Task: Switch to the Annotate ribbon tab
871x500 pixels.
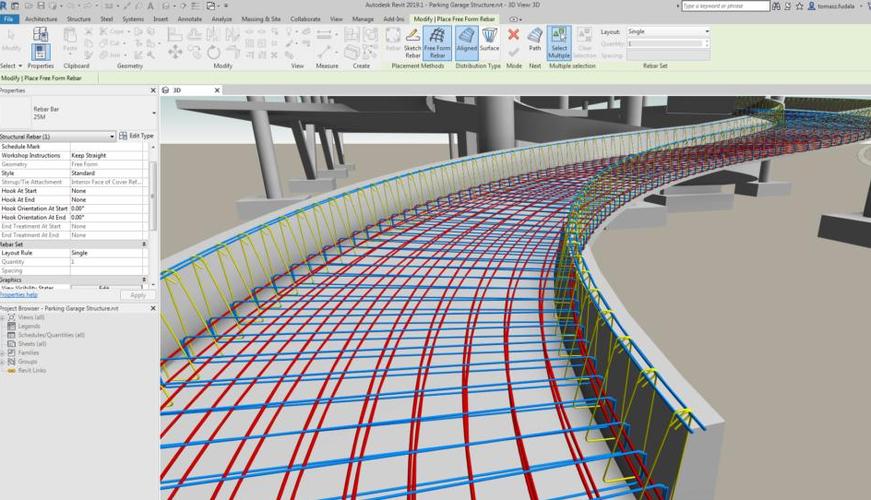Action: pyautogui.click(x=189, y=19)
